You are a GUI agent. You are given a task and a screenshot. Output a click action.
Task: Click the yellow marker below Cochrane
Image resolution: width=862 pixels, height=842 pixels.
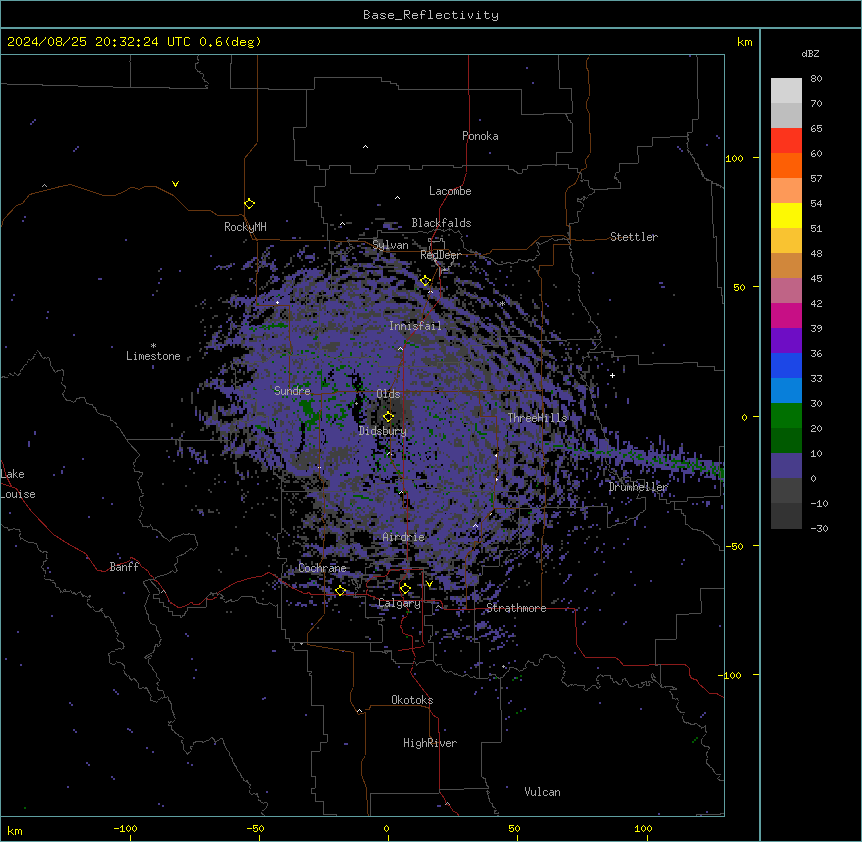tap(341, 591)
